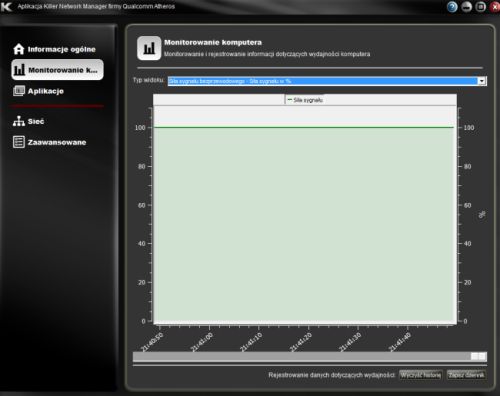The image size is (500, 396).
Task: Click the bar chart icon in the sidebar
Action: click(x=19, y=70)
